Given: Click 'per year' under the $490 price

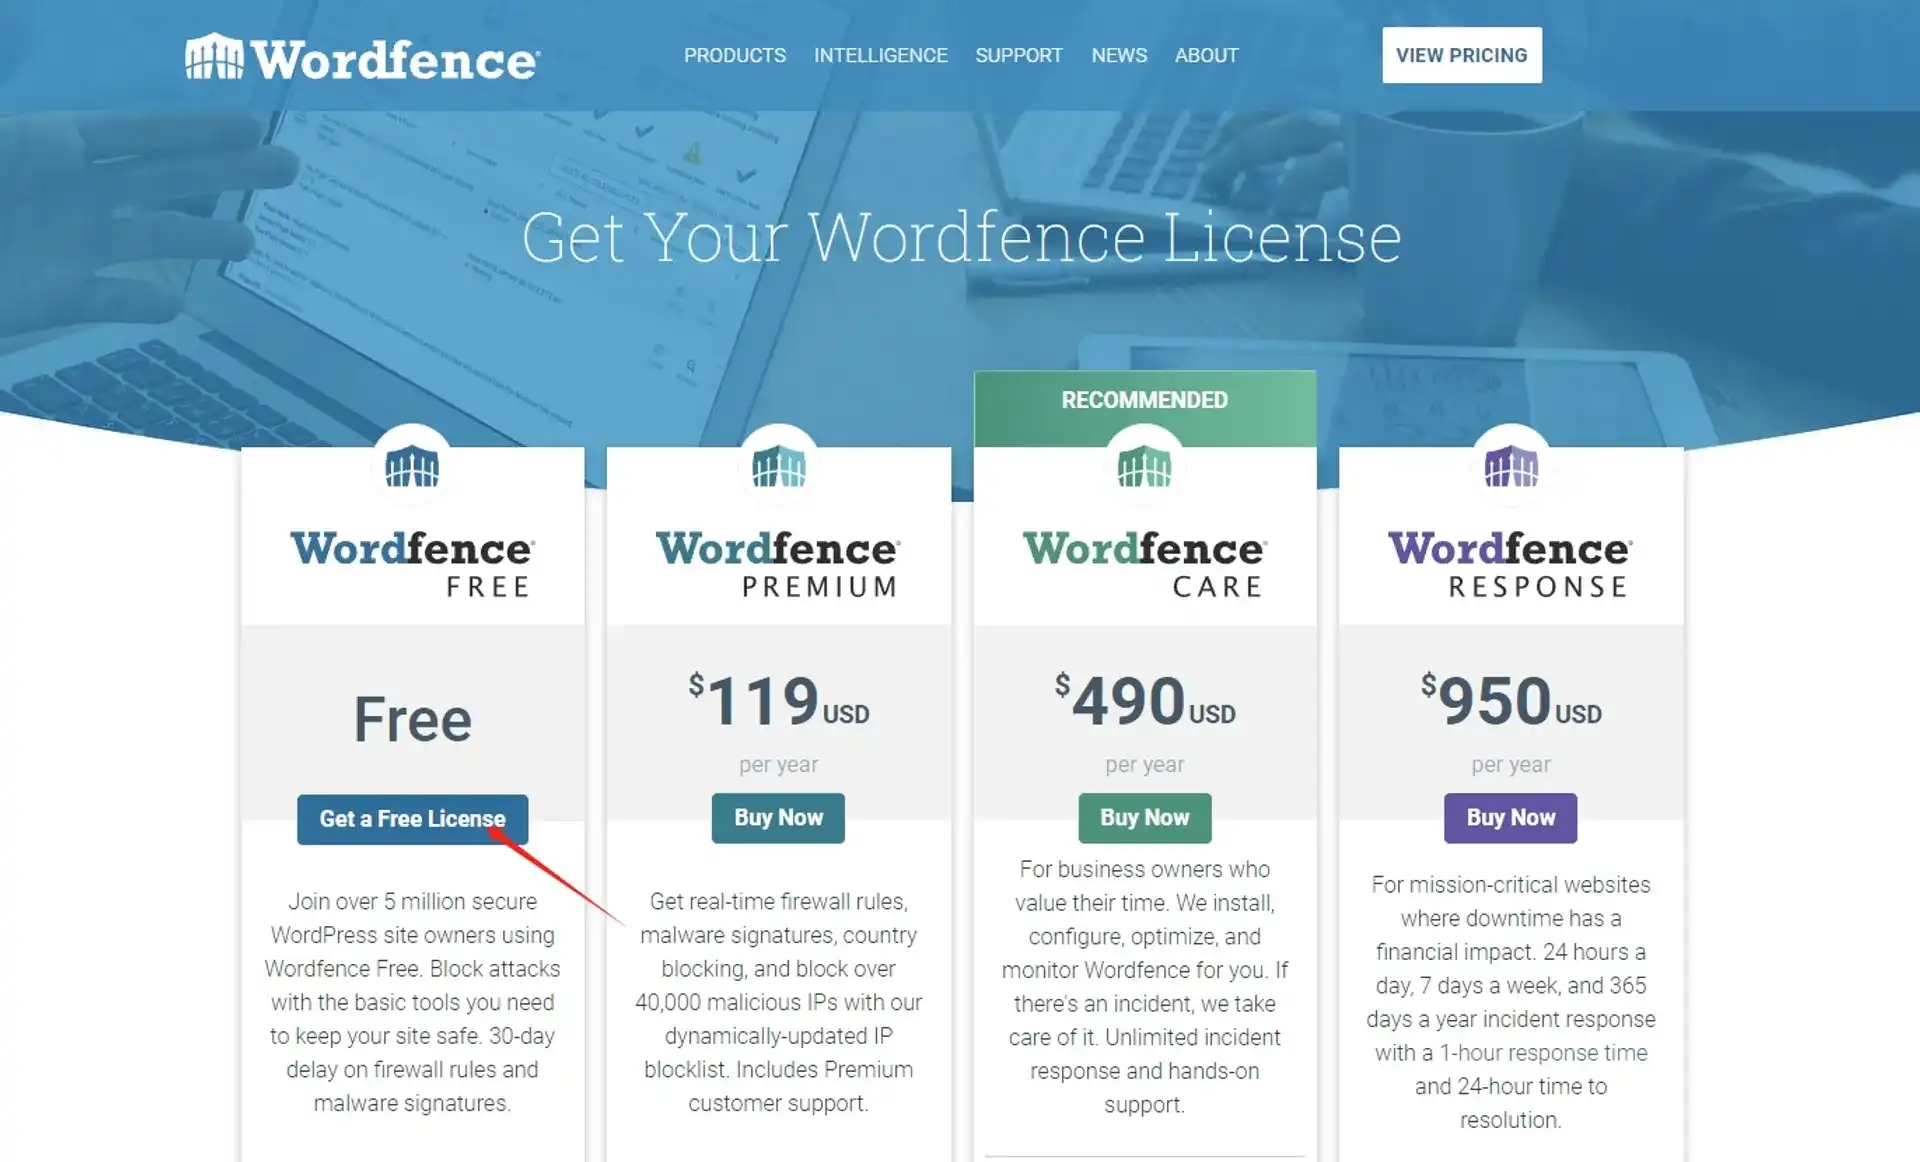Looking at the screenshot, I should (1145, 765).
